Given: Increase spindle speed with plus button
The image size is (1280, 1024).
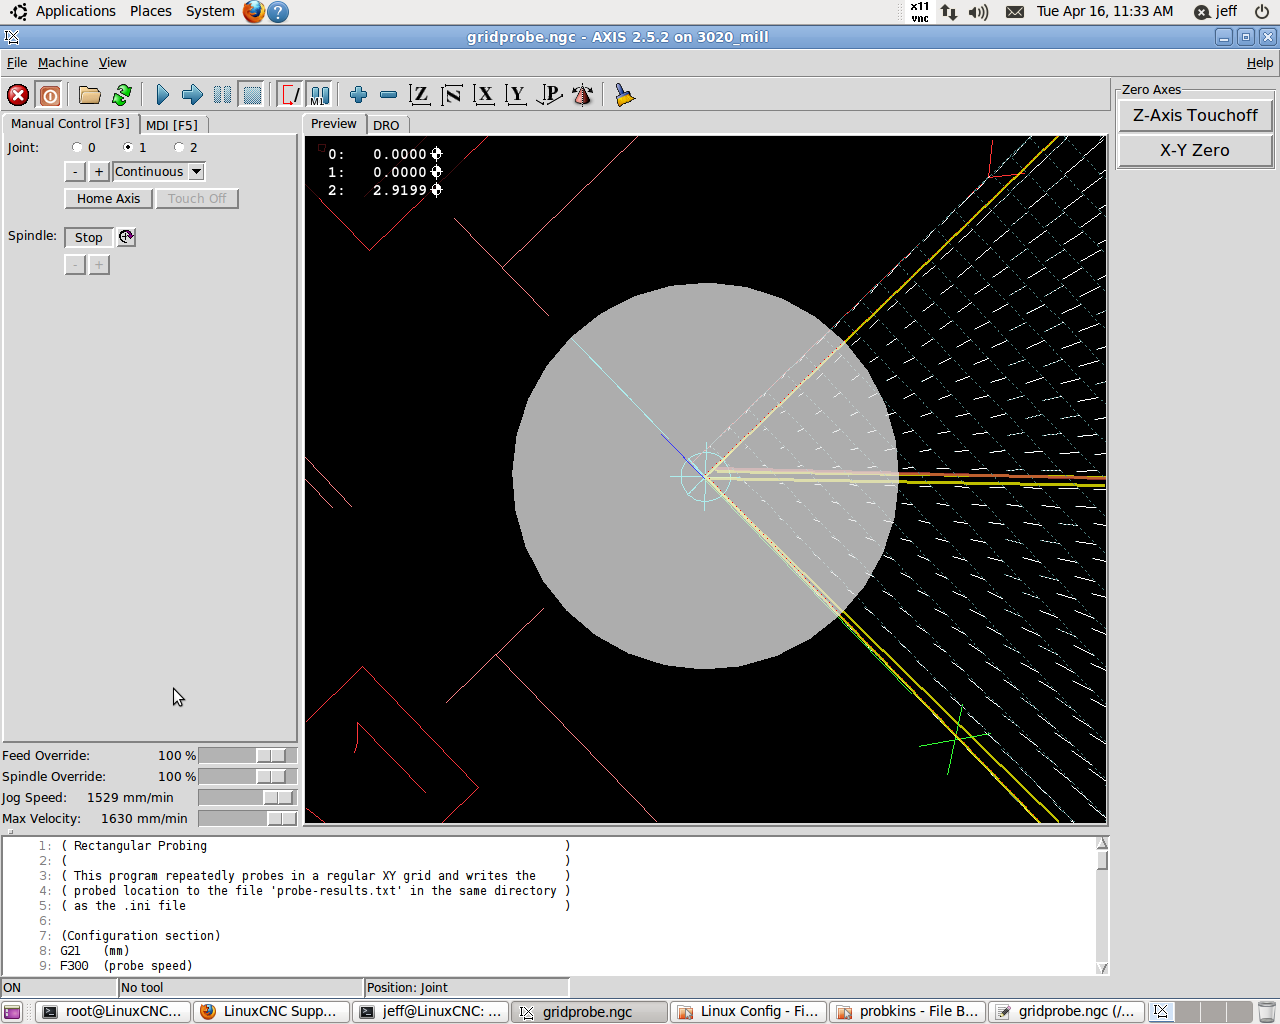Looking at the screenshot, I should 99,265.
